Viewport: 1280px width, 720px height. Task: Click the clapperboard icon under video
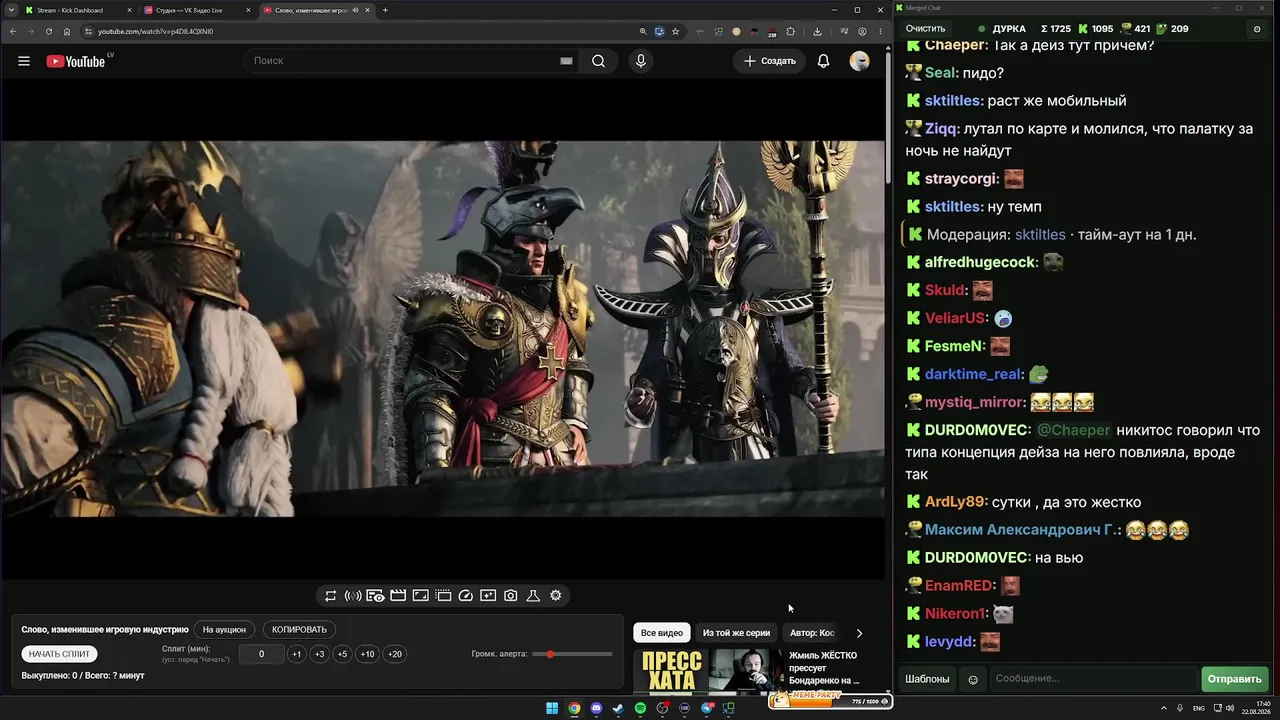tap(398, 596)
